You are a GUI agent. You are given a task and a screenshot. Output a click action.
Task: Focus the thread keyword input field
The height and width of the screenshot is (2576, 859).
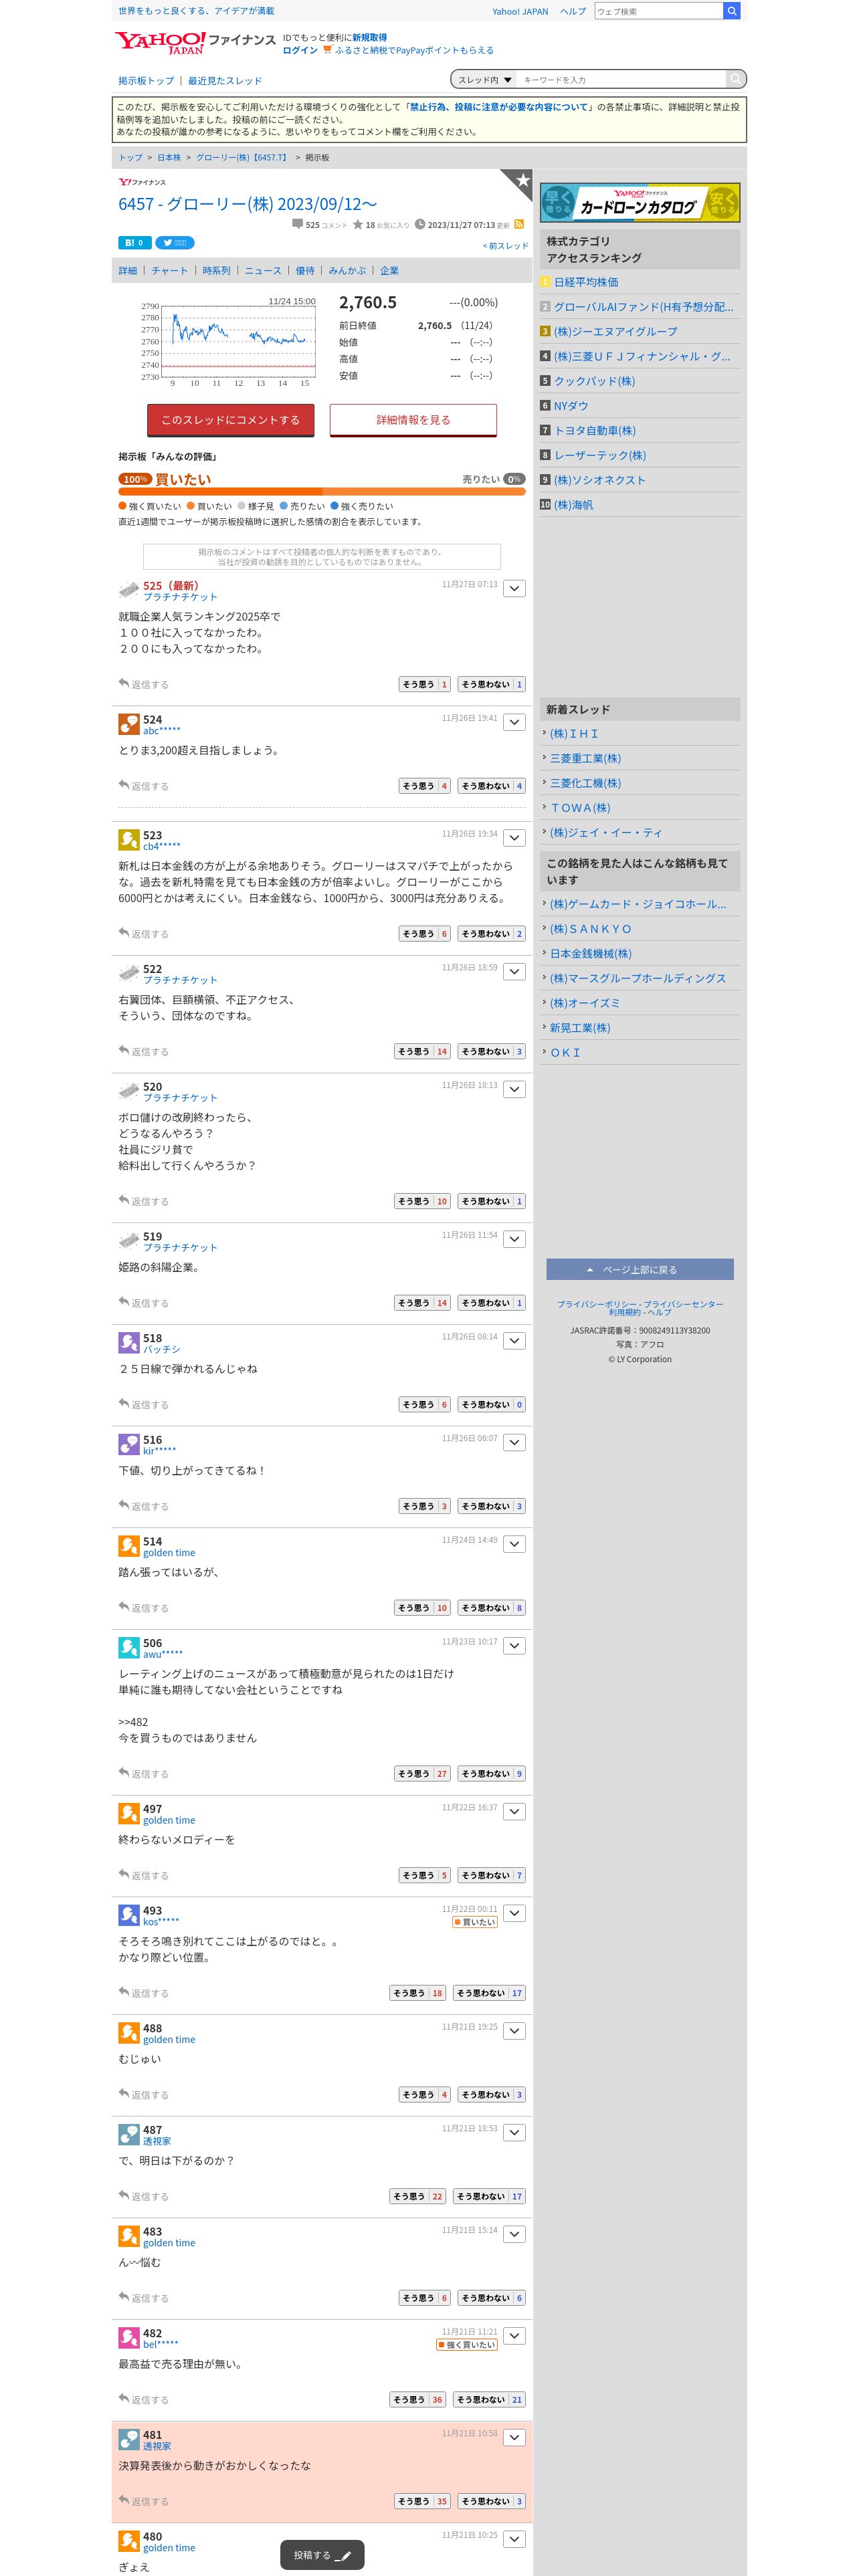(622, 79)
